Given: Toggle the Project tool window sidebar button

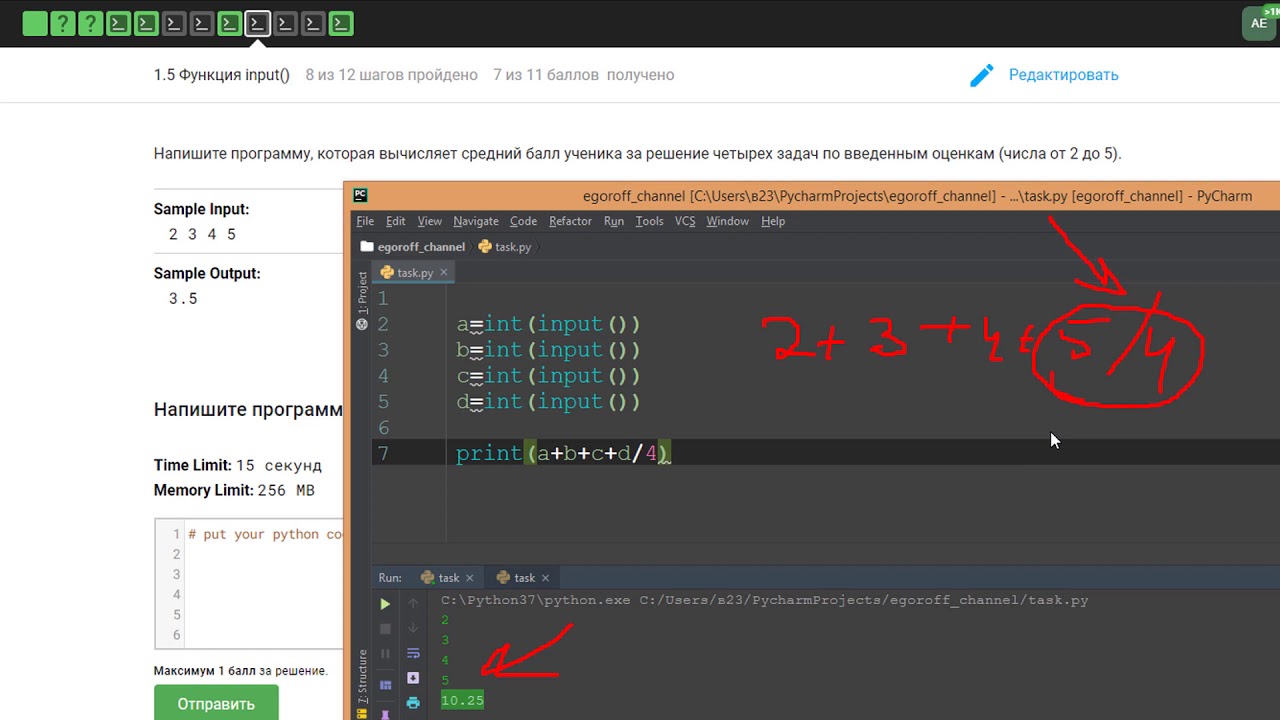Looking at the screenshot, I should click(x=362, y=301).
